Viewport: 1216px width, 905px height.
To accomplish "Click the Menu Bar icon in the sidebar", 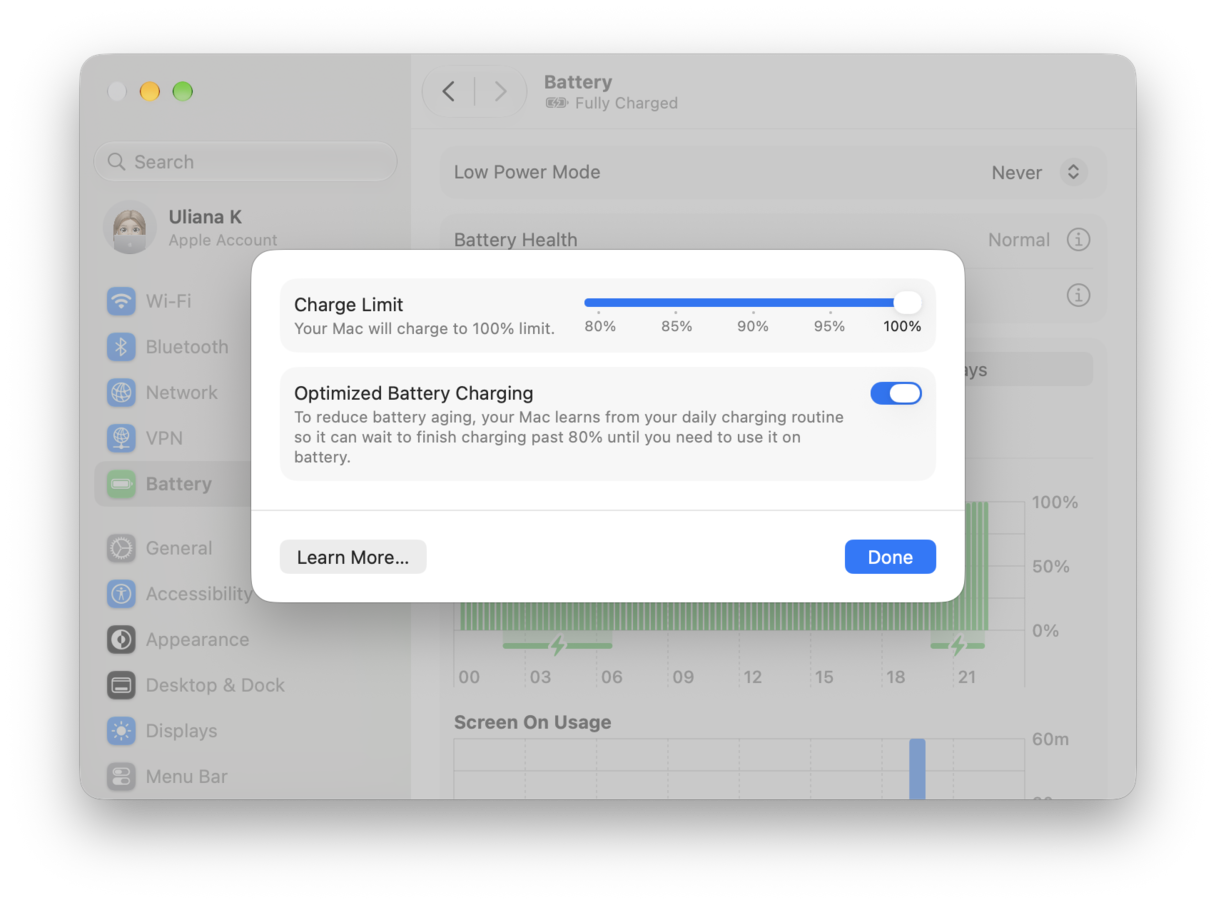I will click(121, 777).
